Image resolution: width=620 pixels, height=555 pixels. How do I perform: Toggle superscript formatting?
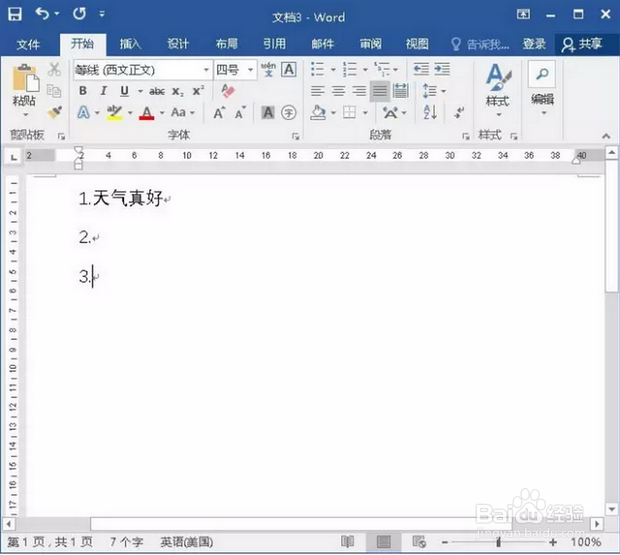(x=198, y=91)
